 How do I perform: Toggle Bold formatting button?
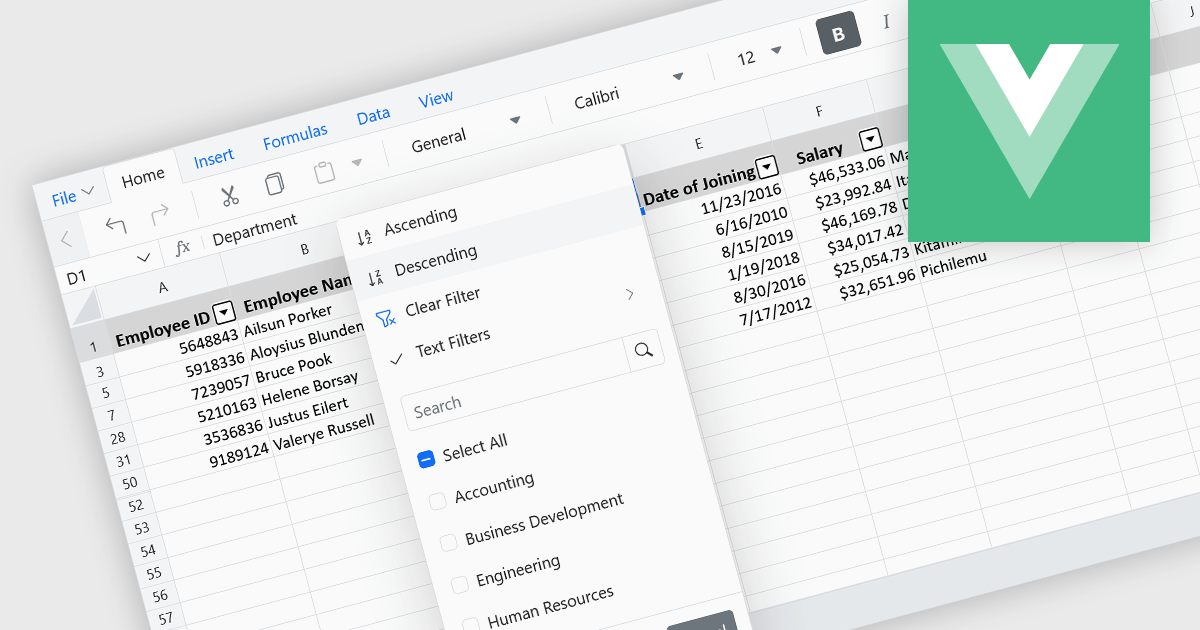[x=838, y=35]
